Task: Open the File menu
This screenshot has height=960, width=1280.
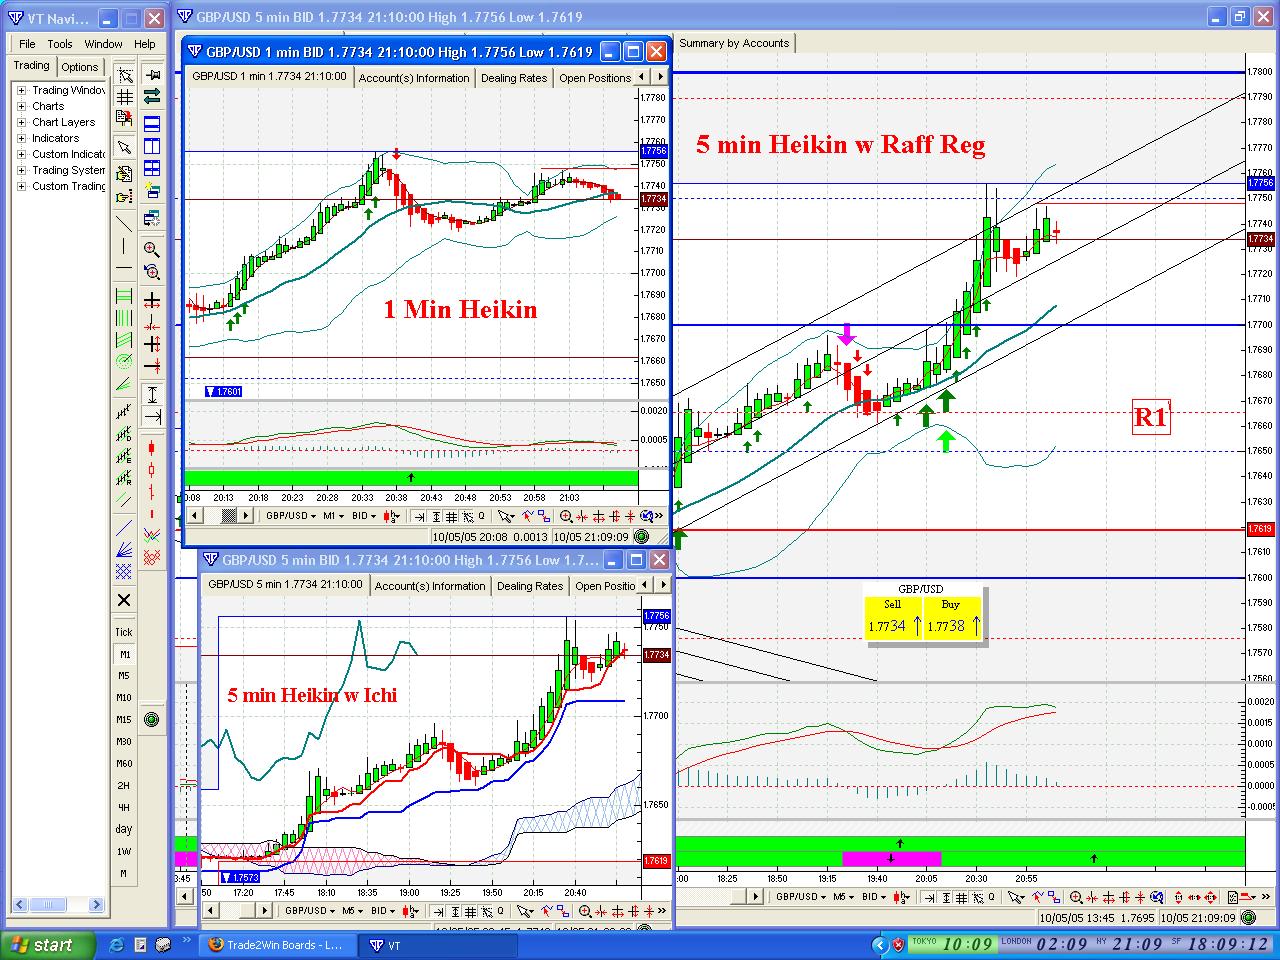Action: (27, 44)
